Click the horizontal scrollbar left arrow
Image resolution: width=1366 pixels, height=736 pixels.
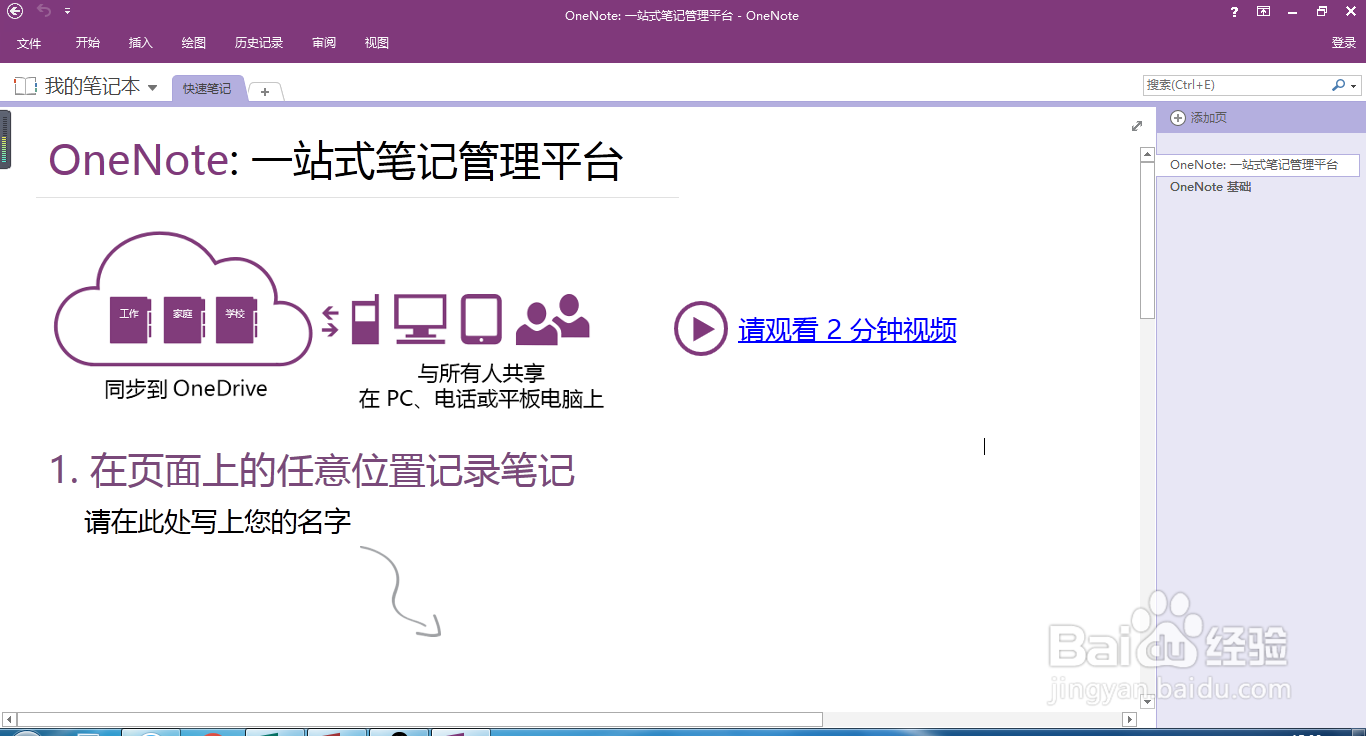tap(9, 719)
